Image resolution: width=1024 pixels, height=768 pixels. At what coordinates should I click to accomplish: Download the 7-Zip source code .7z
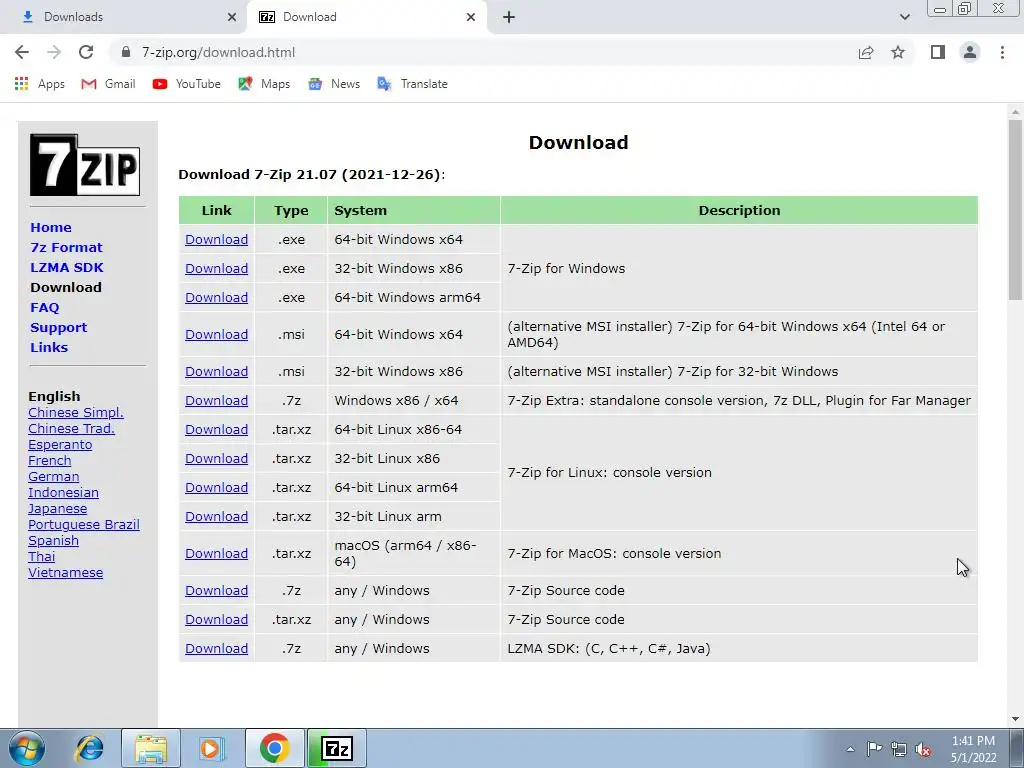(x=216, y=590)
